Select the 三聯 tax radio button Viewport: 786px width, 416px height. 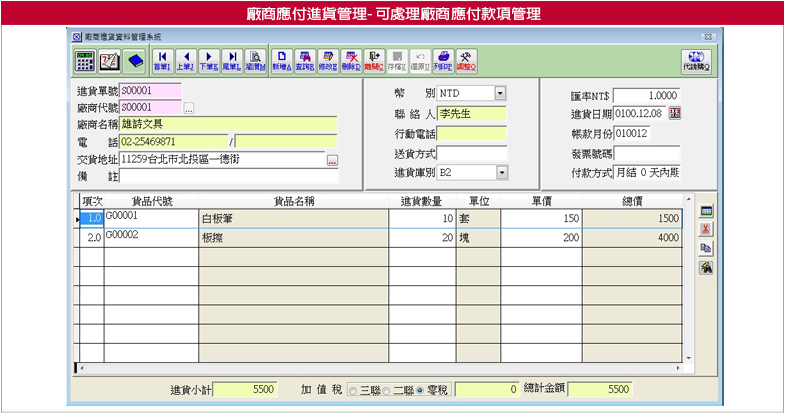pos(351,390)
